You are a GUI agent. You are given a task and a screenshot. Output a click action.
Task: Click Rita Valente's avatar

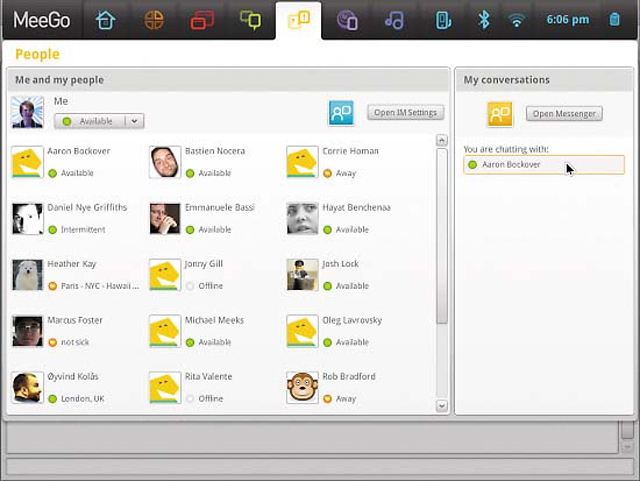click(x=165, y=387)
